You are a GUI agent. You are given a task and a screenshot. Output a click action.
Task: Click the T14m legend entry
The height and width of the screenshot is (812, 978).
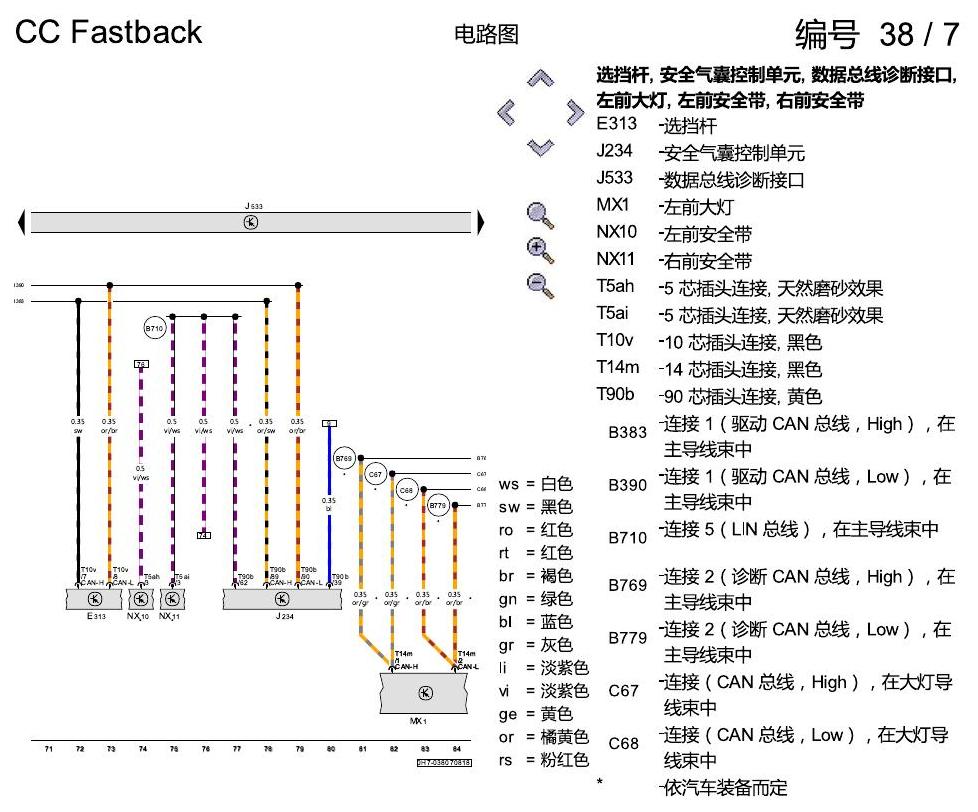coord(709,369)
